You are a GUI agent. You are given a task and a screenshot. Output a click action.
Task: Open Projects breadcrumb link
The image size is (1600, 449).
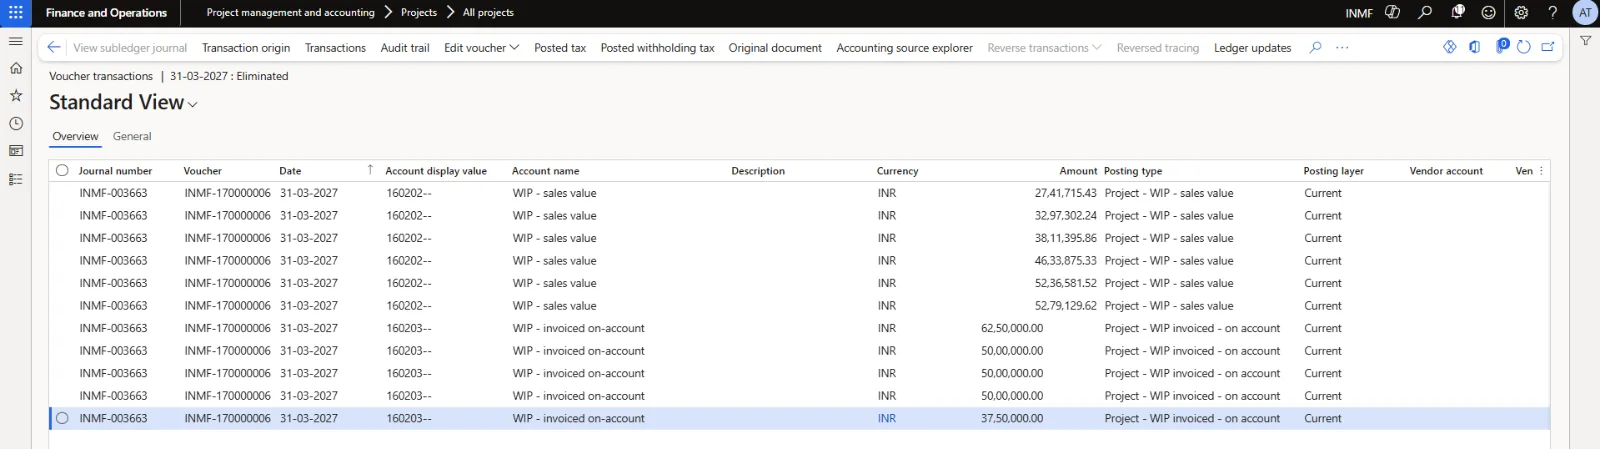tap(419, 13)
